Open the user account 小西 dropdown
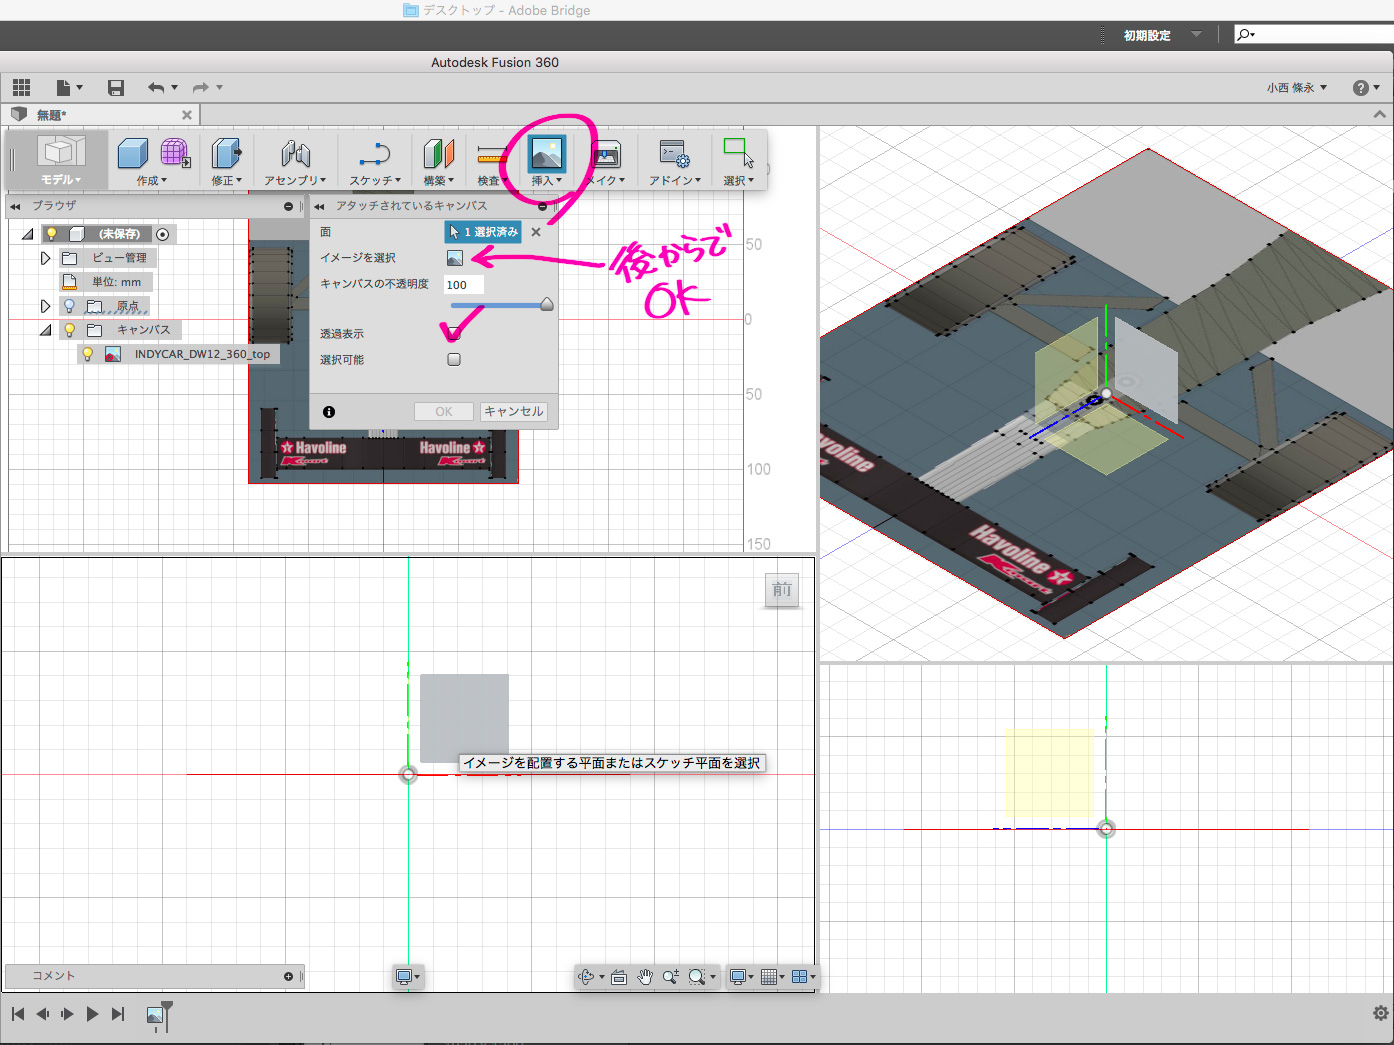Image resolution: width=1394 pixels, height=1045 pixels. (x=1296, y=88)
